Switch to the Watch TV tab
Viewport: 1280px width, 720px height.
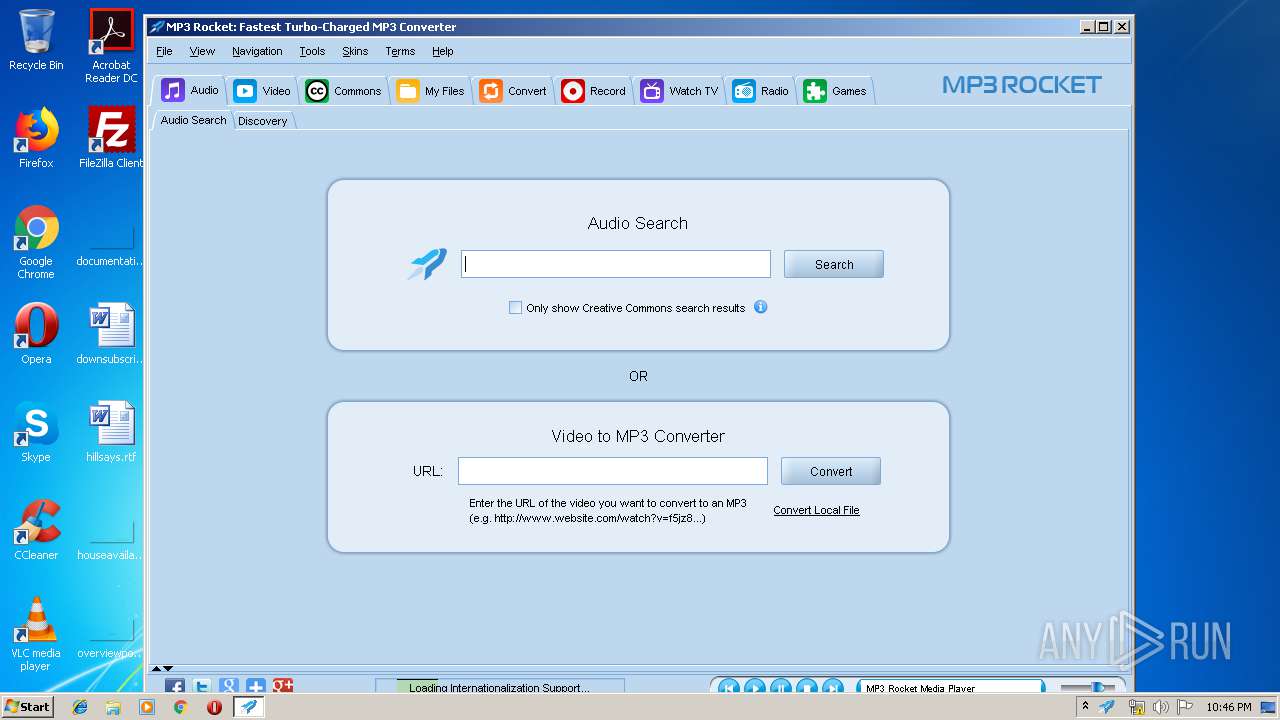[x=680, y=91]
